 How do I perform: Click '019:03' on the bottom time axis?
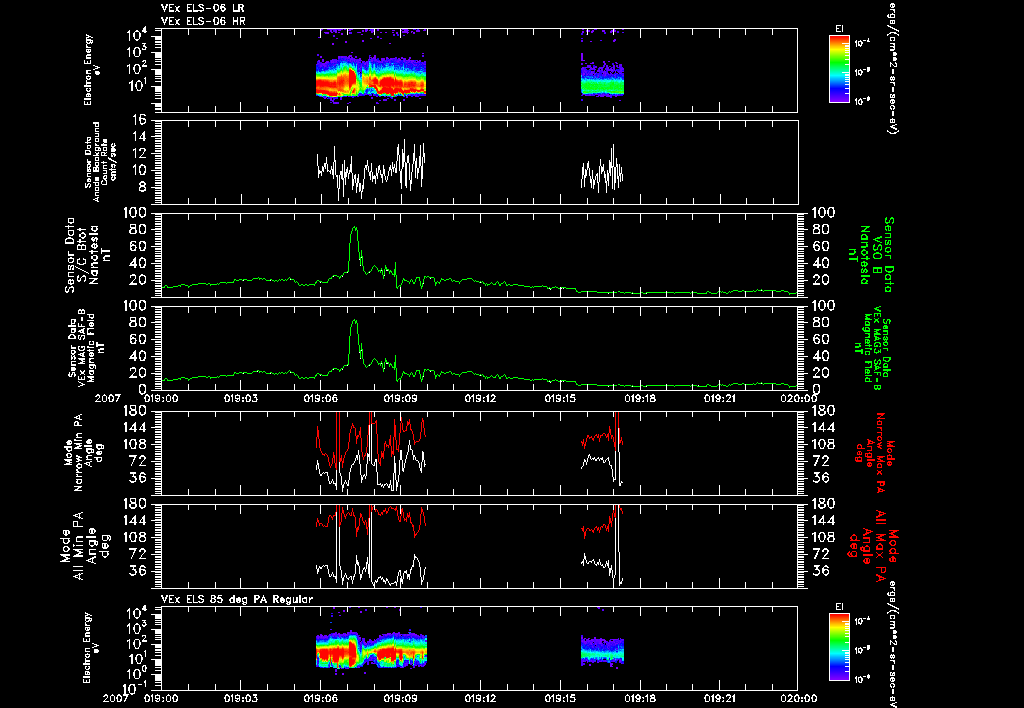[240, 698]
